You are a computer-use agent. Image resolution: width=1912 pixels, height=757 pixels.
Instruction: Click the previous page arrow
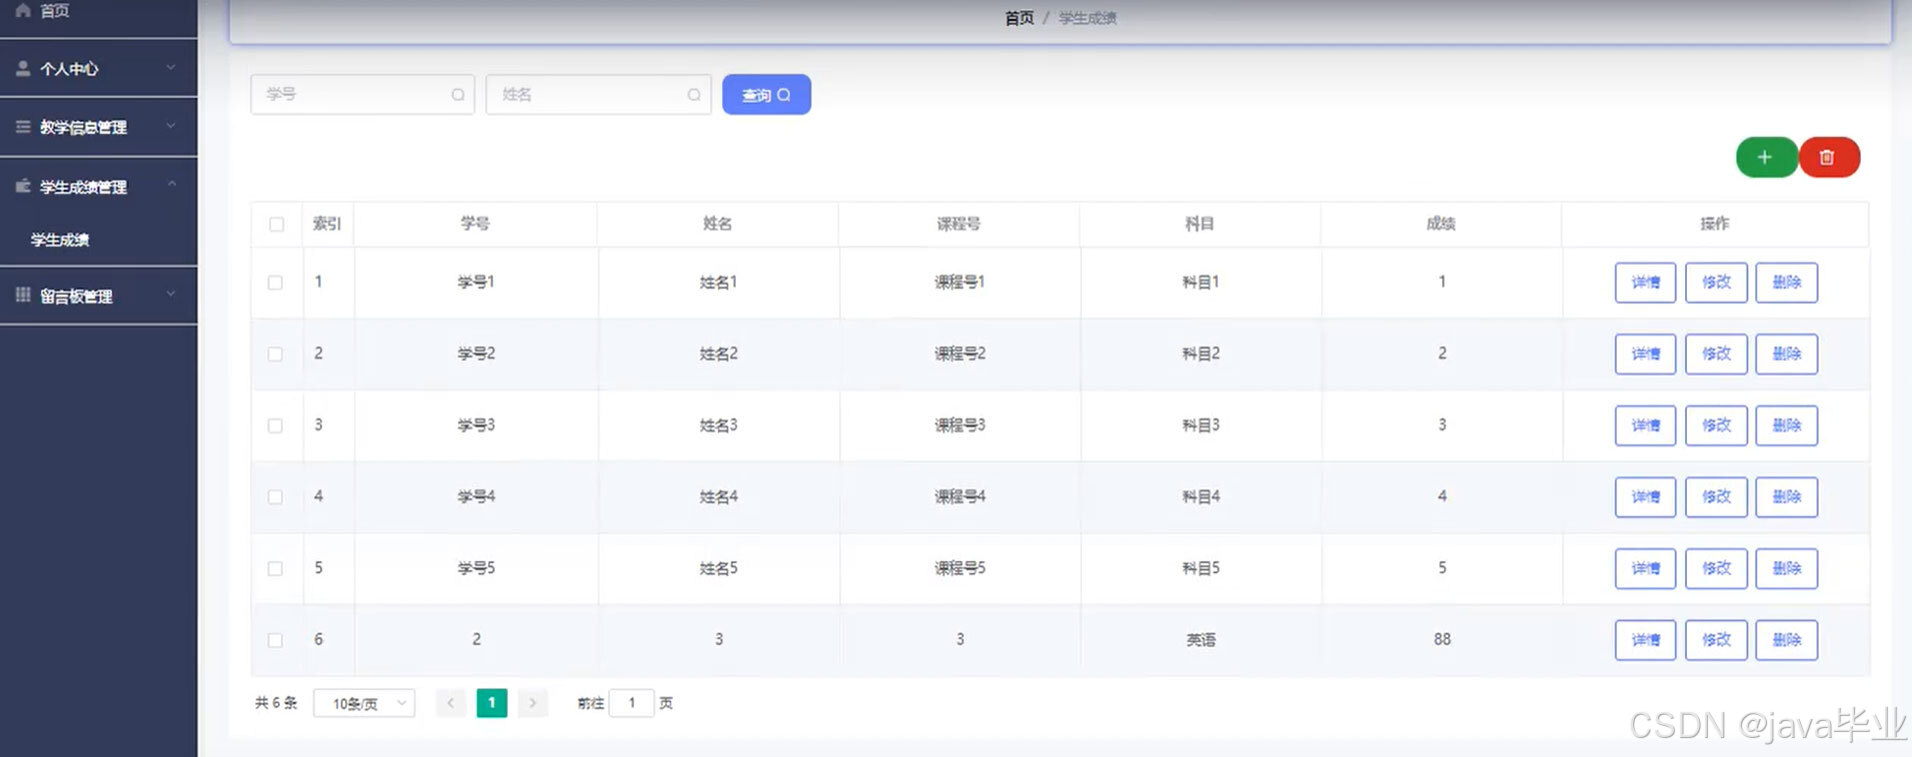(x=451, y=703)
